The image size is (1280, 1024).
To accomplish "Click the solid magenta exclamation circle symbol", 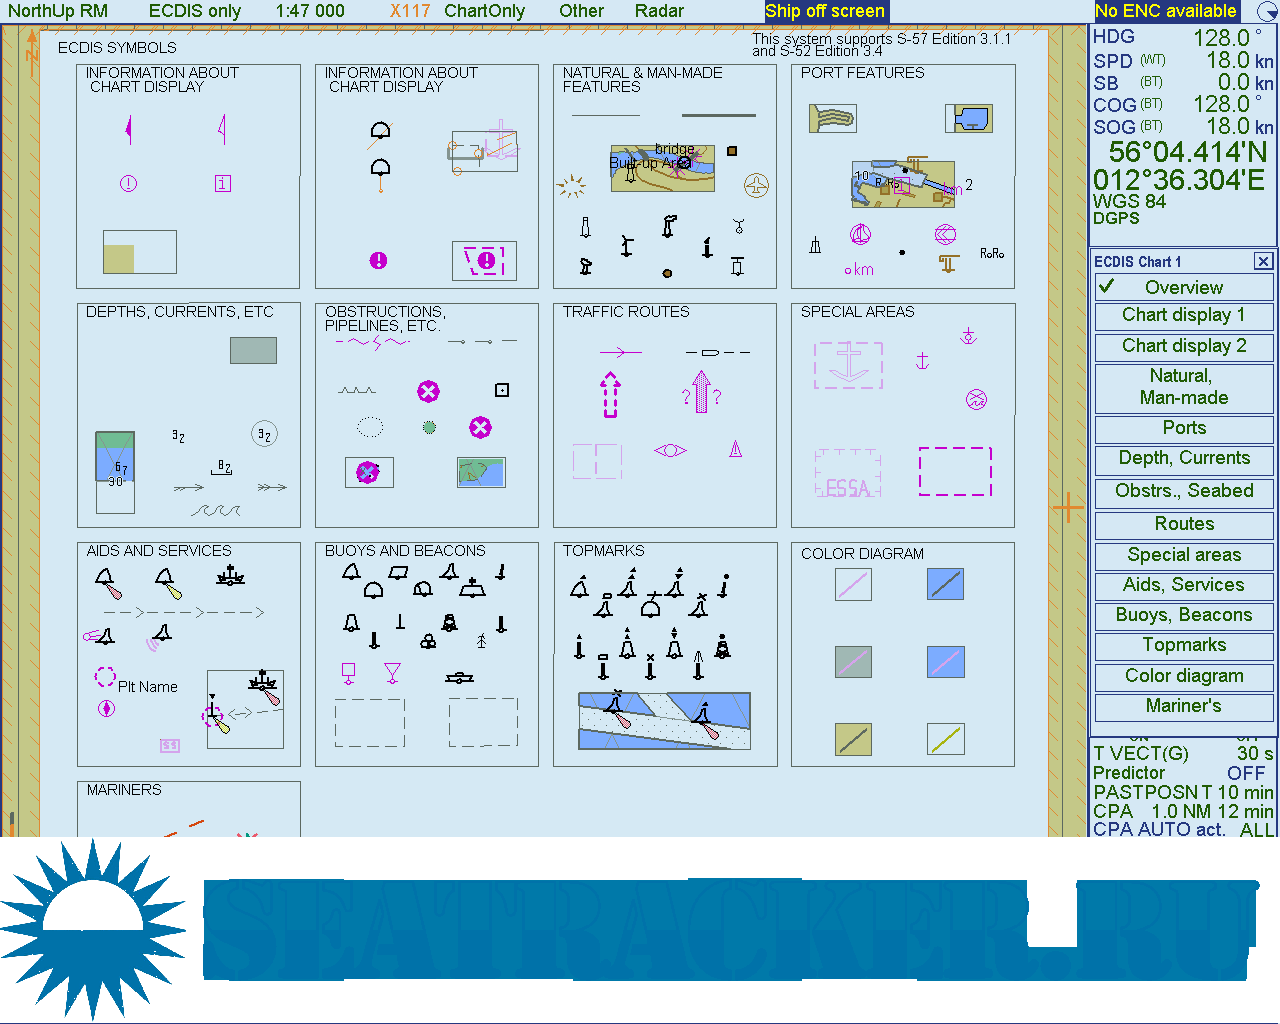I will [x=378, y=260].
